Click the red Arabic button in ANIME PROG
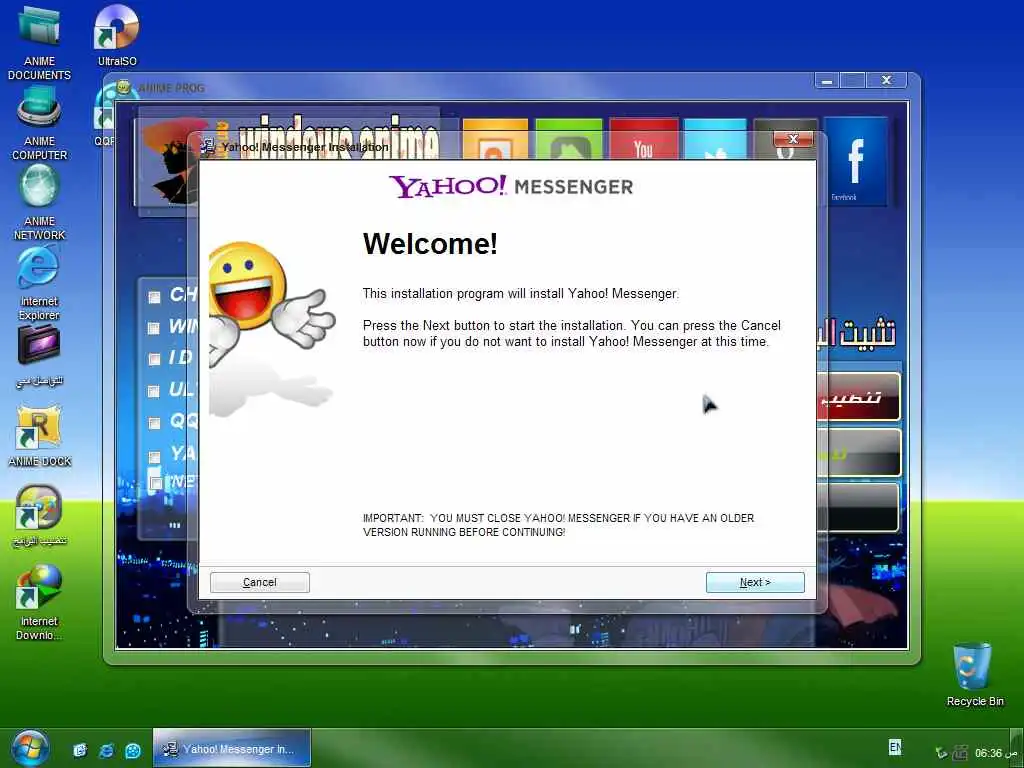 click(859, 396)
